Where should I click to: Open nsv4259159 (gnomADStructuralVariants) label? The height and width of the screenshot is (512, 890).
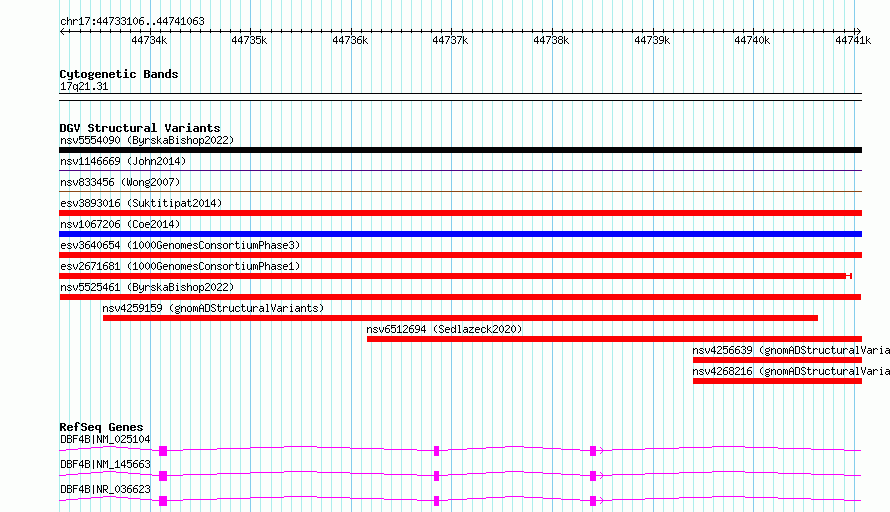click(x=213, y=308)
